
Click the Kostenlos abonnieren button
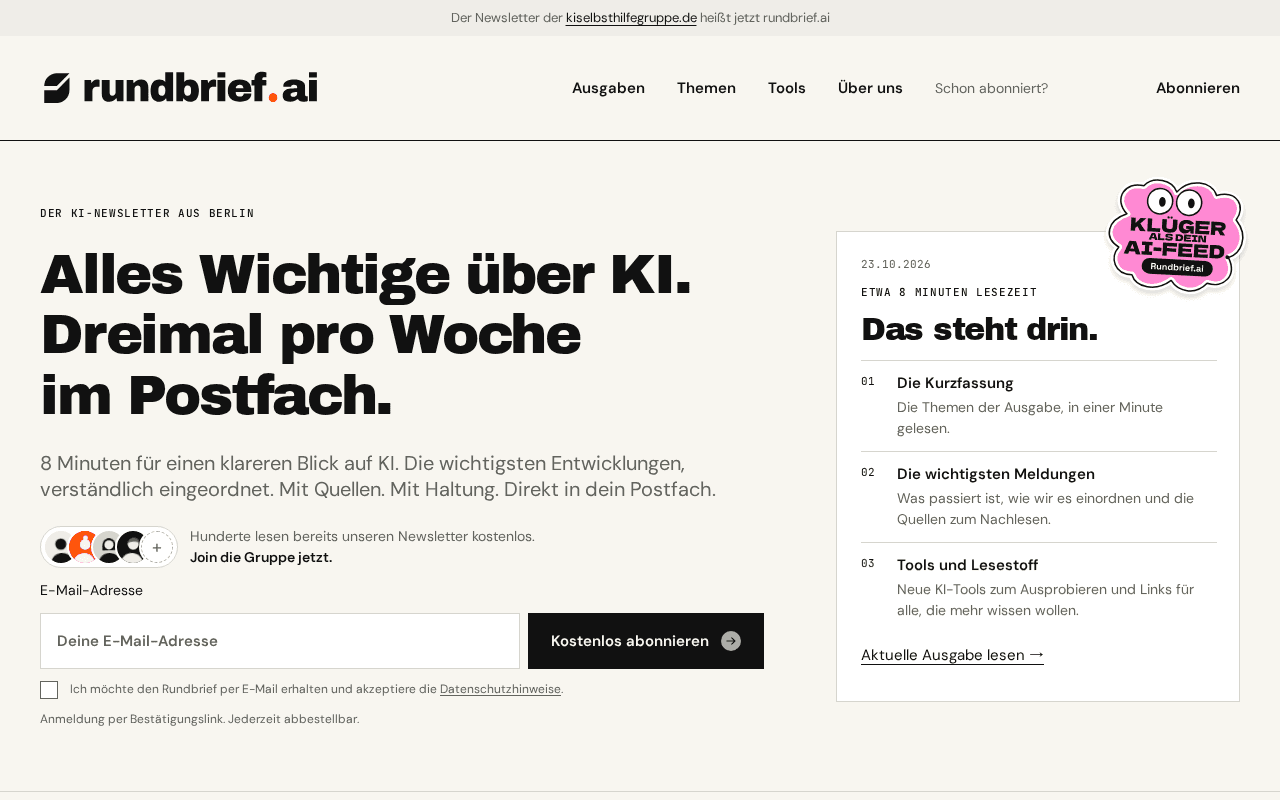click(x=646, y=641)
